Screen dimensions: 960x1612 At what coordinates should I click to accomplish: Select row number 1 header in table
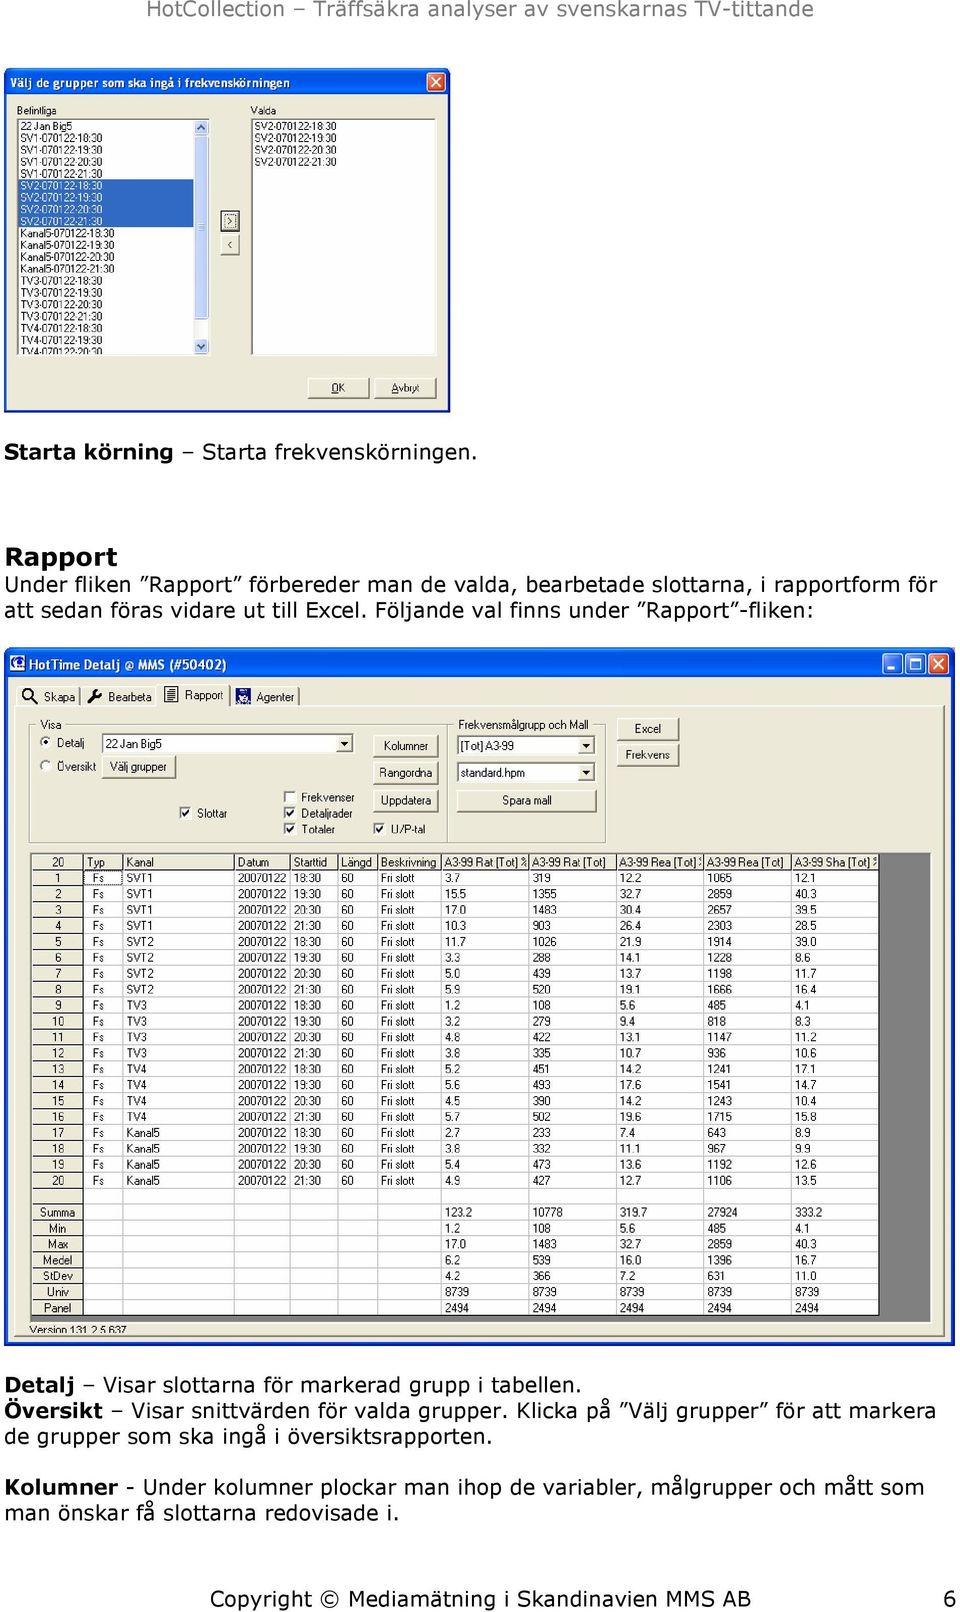click(x=58, y=878)
